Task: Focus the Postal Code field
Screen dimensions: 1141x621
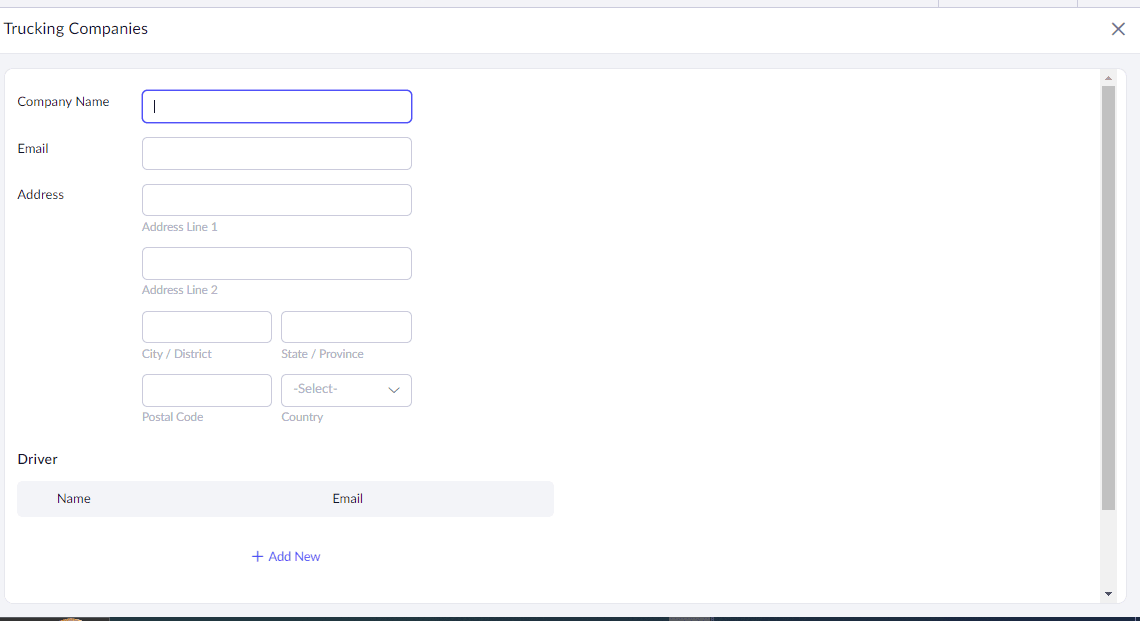Action: (x=207, y=390)
